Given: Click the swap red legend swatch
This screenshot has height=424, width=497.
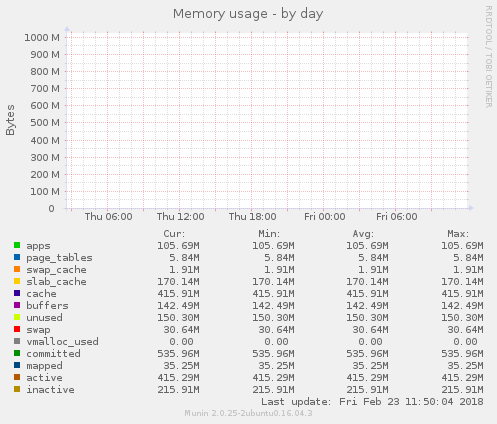Looking at the screenshot, I should 17,329.
